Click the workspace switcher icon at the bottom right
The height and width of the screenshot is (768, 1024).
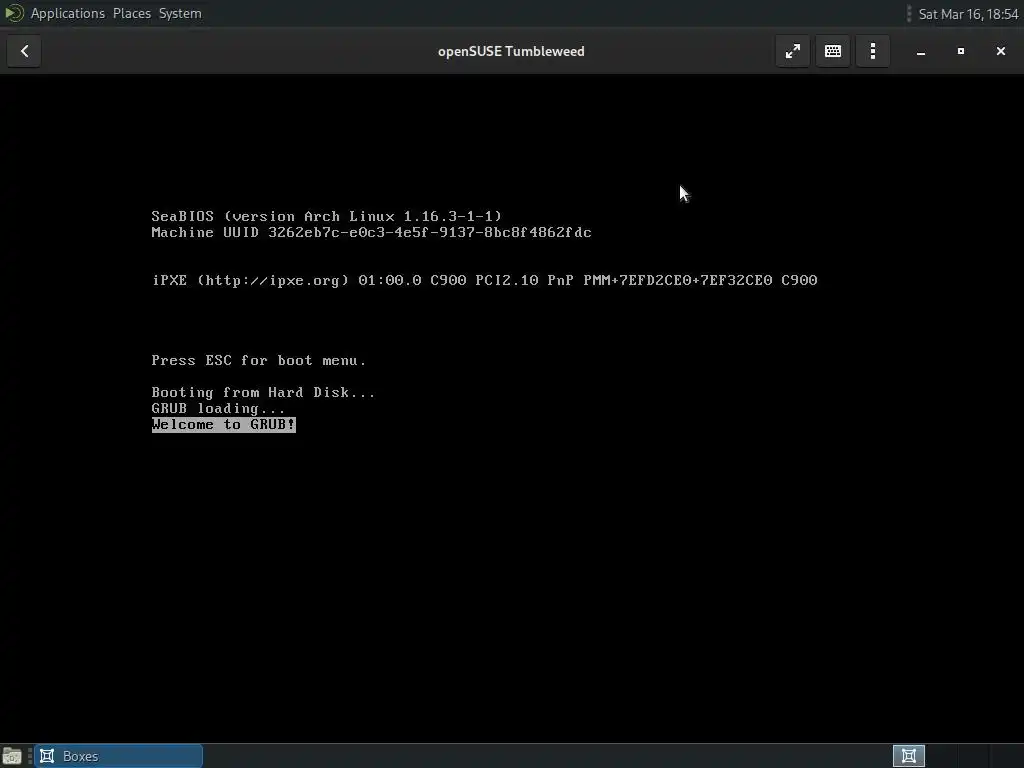coord(908,756)
